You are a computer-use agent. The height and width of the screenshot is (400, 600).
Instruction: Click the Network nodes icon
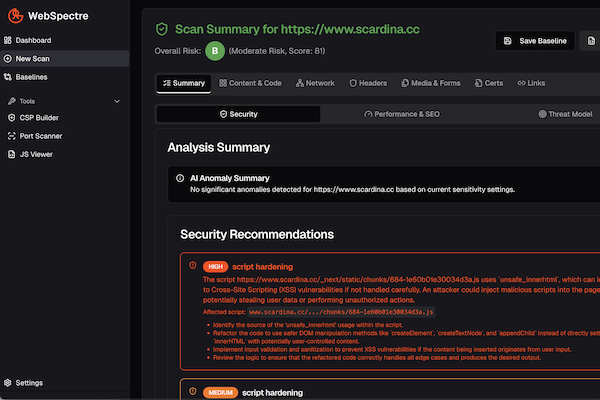(300, 83)
